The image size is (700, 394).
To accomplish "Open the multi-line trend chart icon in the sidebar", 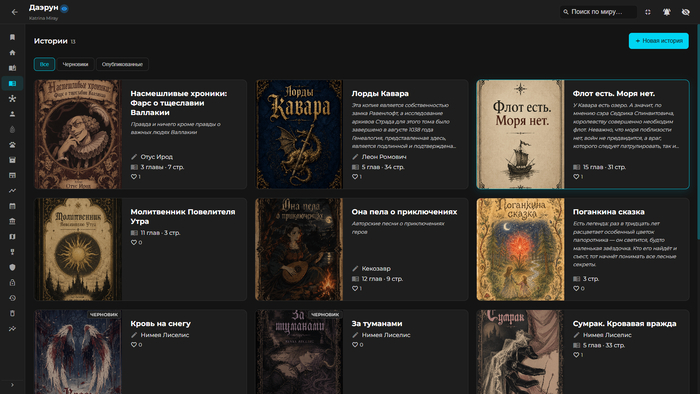I will point(12,329).
